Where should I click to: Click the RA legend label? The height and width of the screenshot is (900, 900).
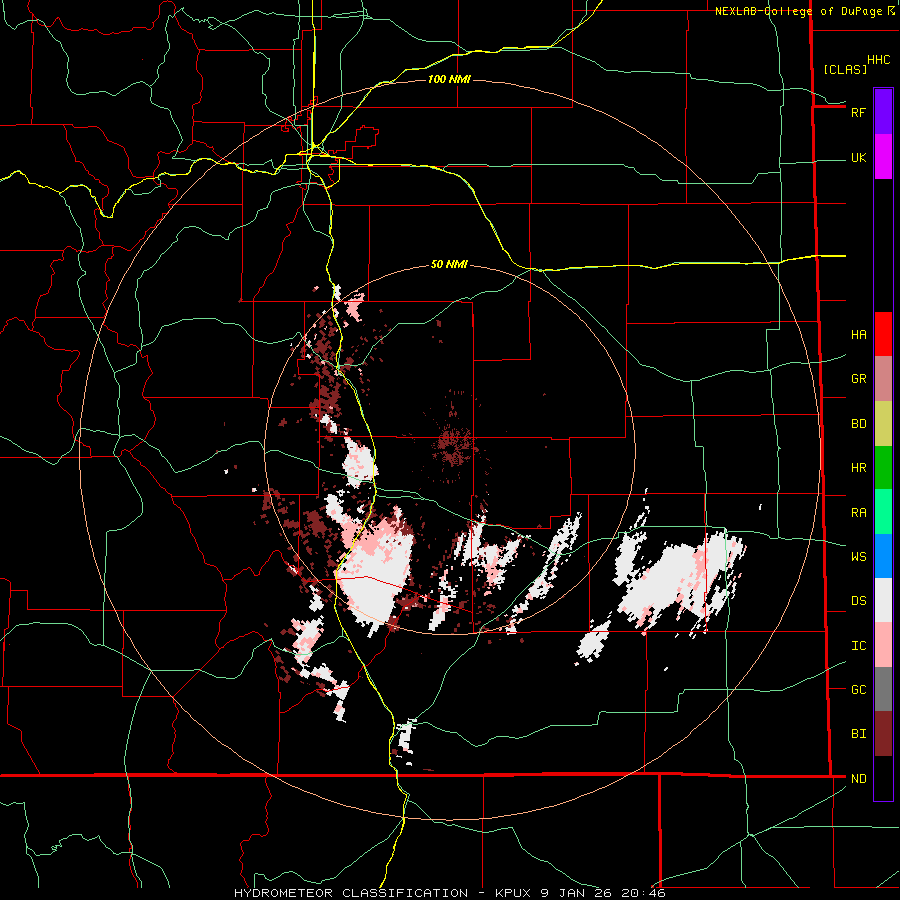pyautogui.click(x=858, y=513)
